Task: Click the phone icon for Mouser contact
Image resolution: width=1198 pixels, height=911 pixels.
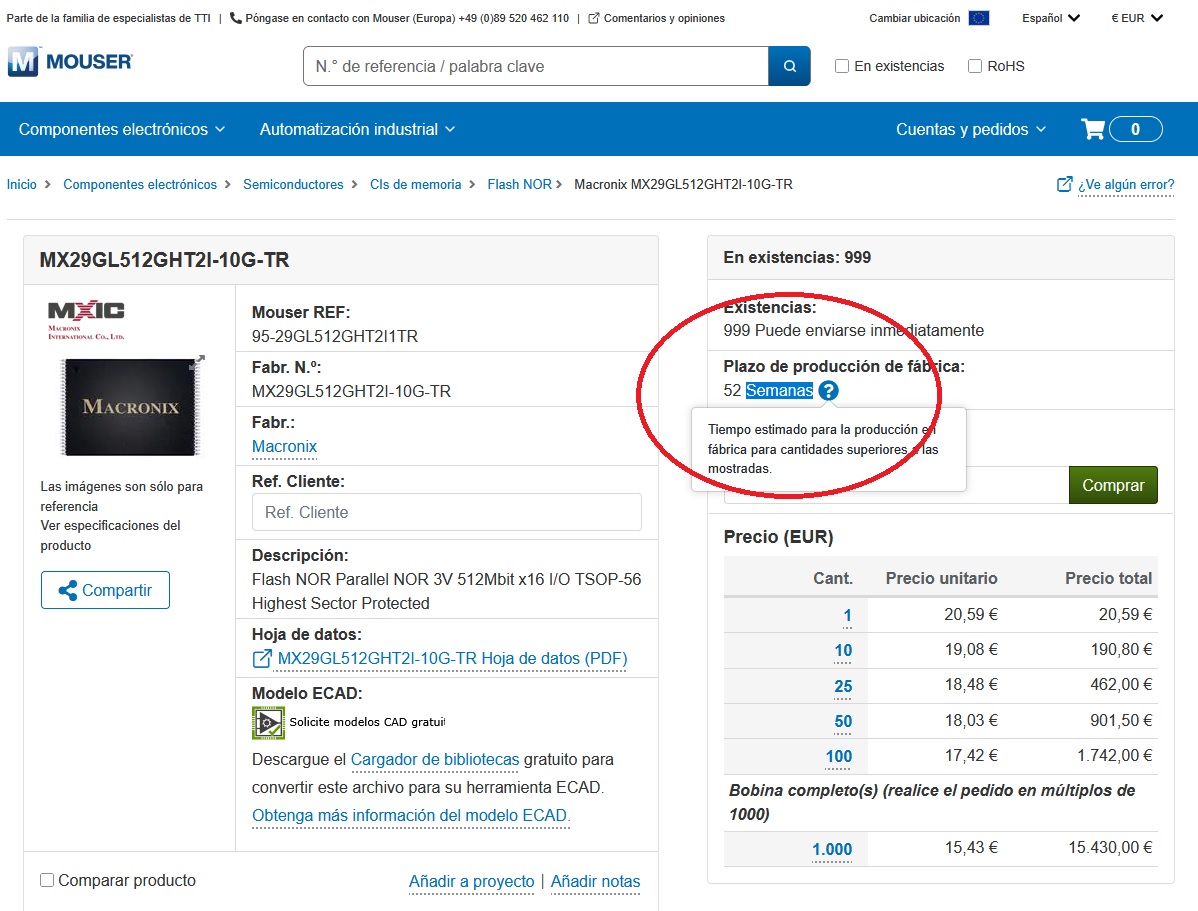Action: pos(235,18)
